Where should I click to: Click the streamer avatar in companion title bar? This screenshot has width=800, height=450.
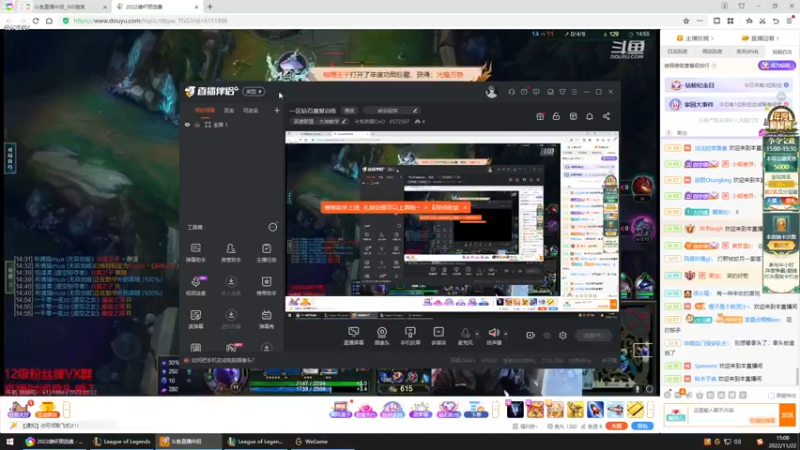tap(491, 92)
